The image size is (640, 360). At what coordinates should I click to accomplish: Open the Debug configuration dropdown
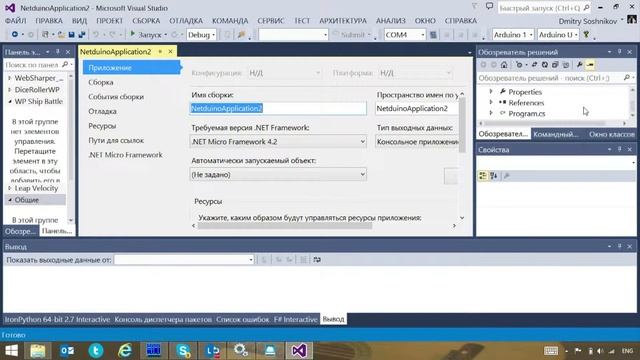[x=201, y=35]
